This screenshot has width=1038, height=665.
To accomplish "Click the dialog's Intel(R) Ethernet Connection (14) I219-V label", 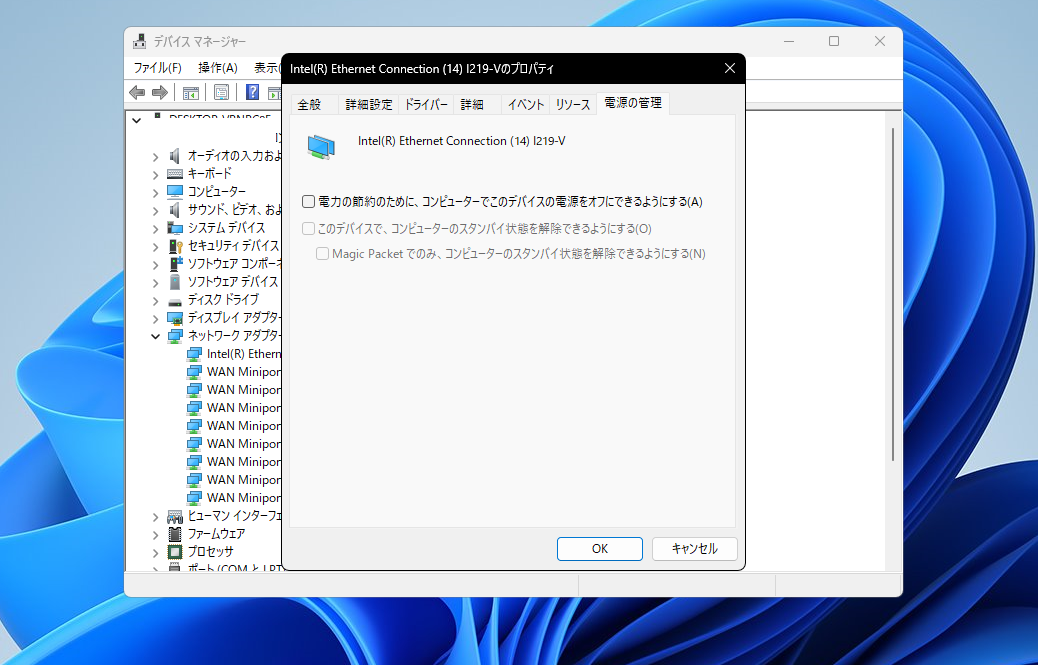I will click(x=461, y=141).
